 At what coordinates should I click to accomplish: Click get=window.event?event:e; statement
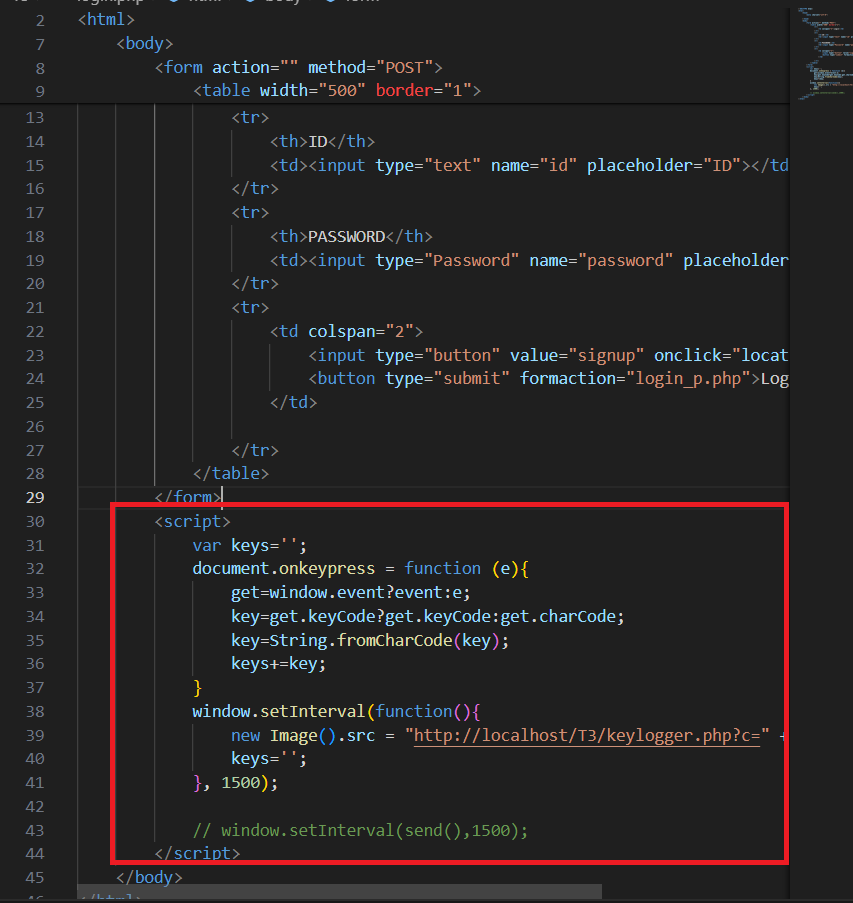pos(351,593)
